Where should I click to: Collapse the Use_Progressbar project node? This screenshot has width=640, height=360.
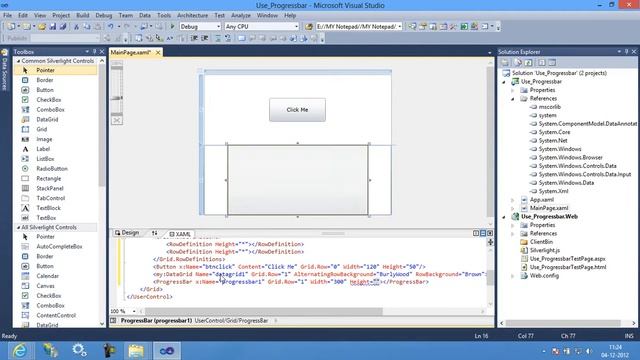(504, 82)
